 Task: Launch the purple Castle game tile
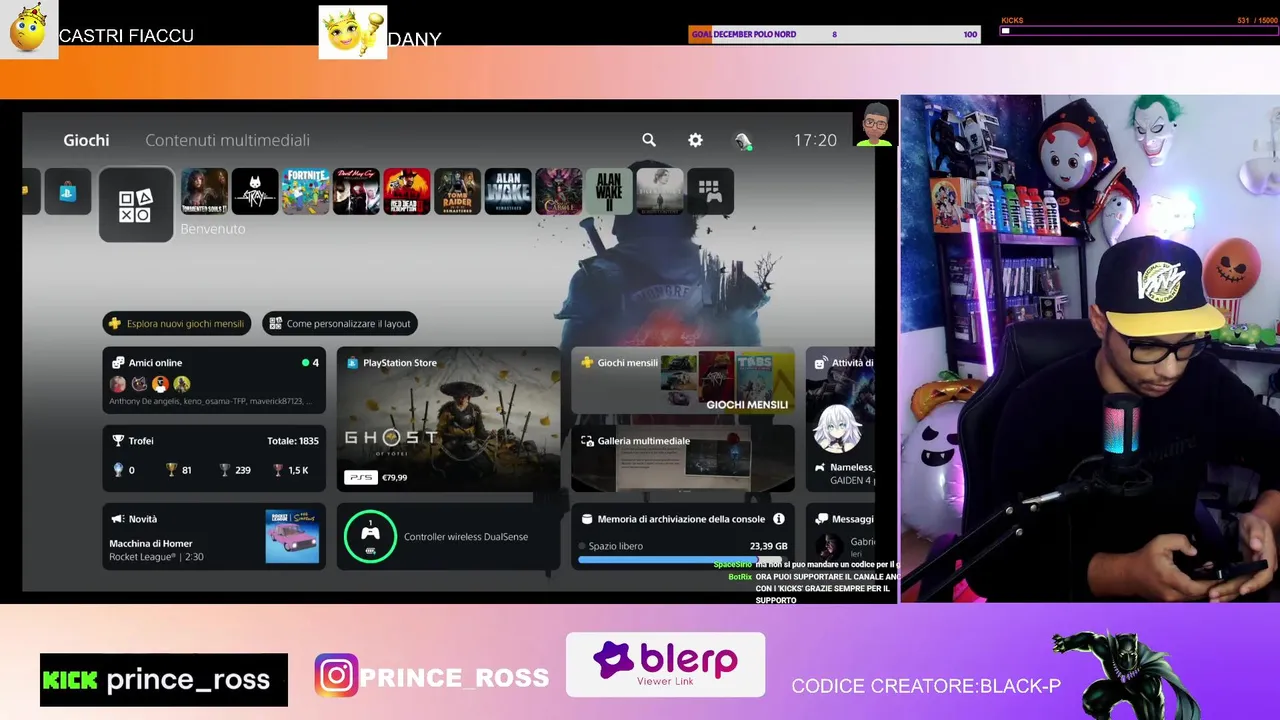pos(559,192)
